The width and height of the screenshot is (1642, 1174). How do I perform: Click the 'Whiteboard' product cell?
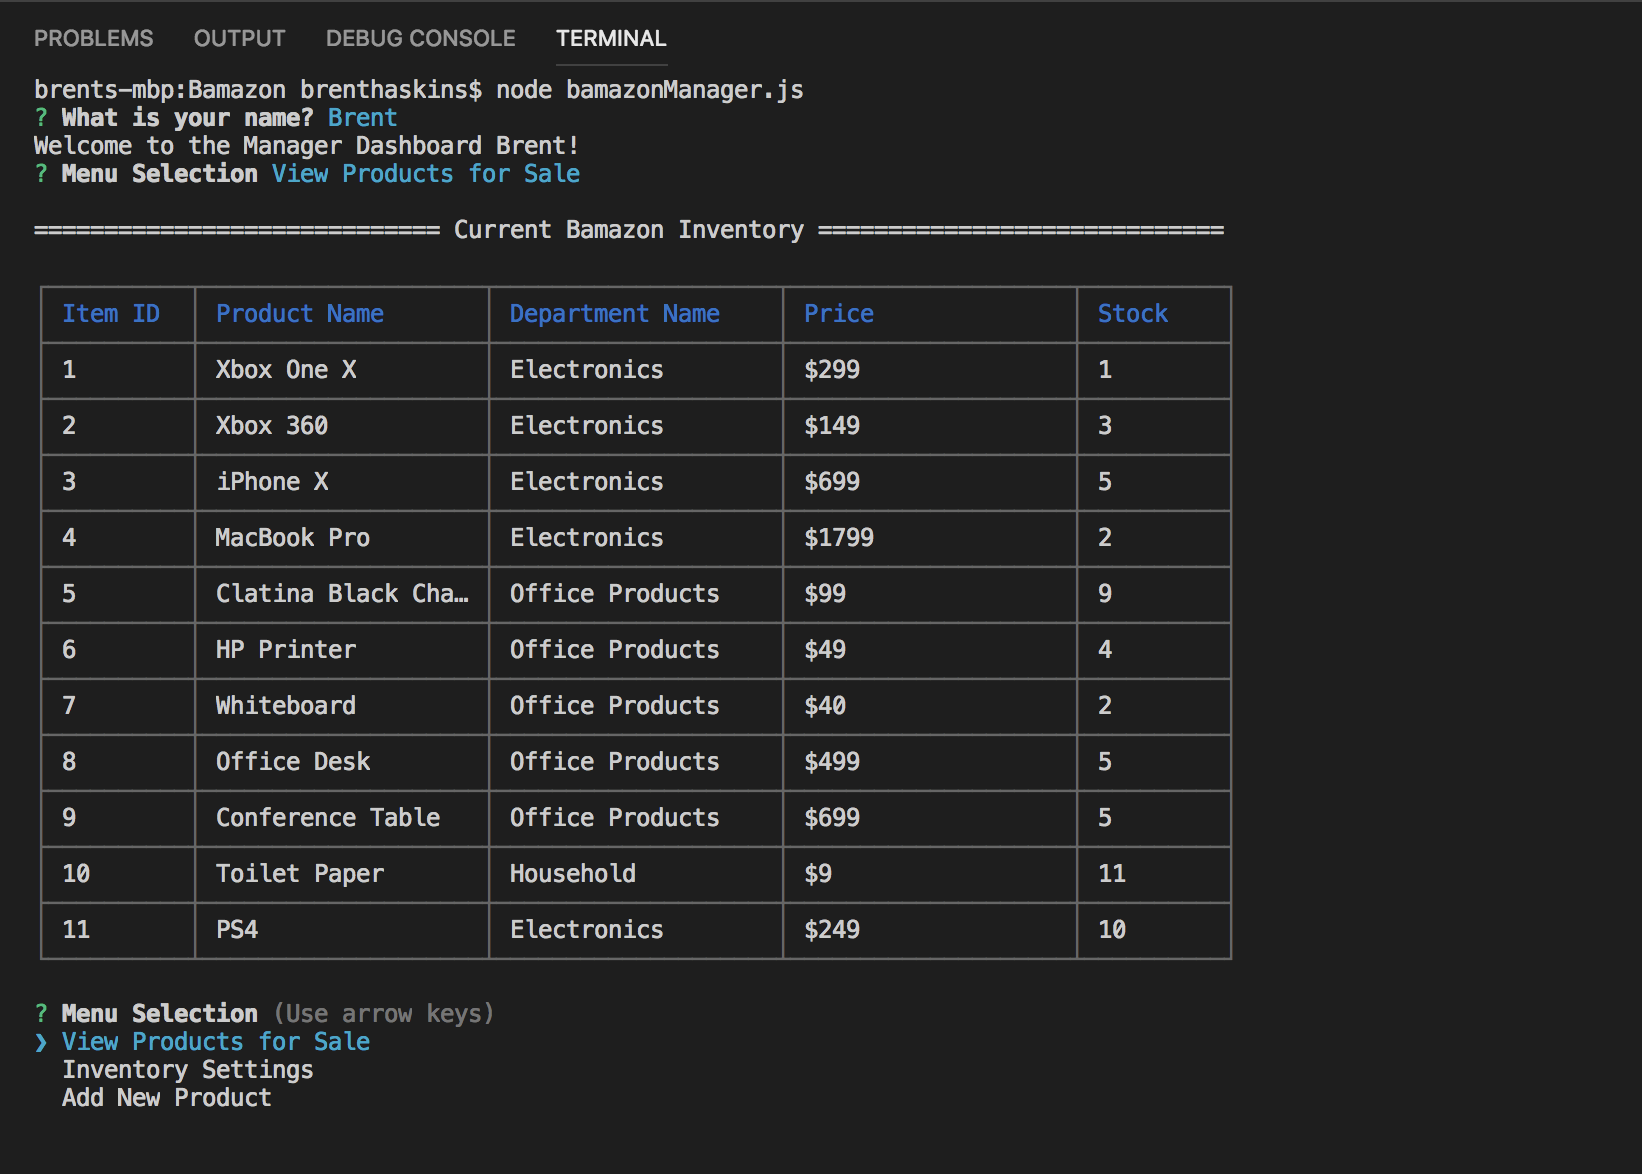[342, 706]
